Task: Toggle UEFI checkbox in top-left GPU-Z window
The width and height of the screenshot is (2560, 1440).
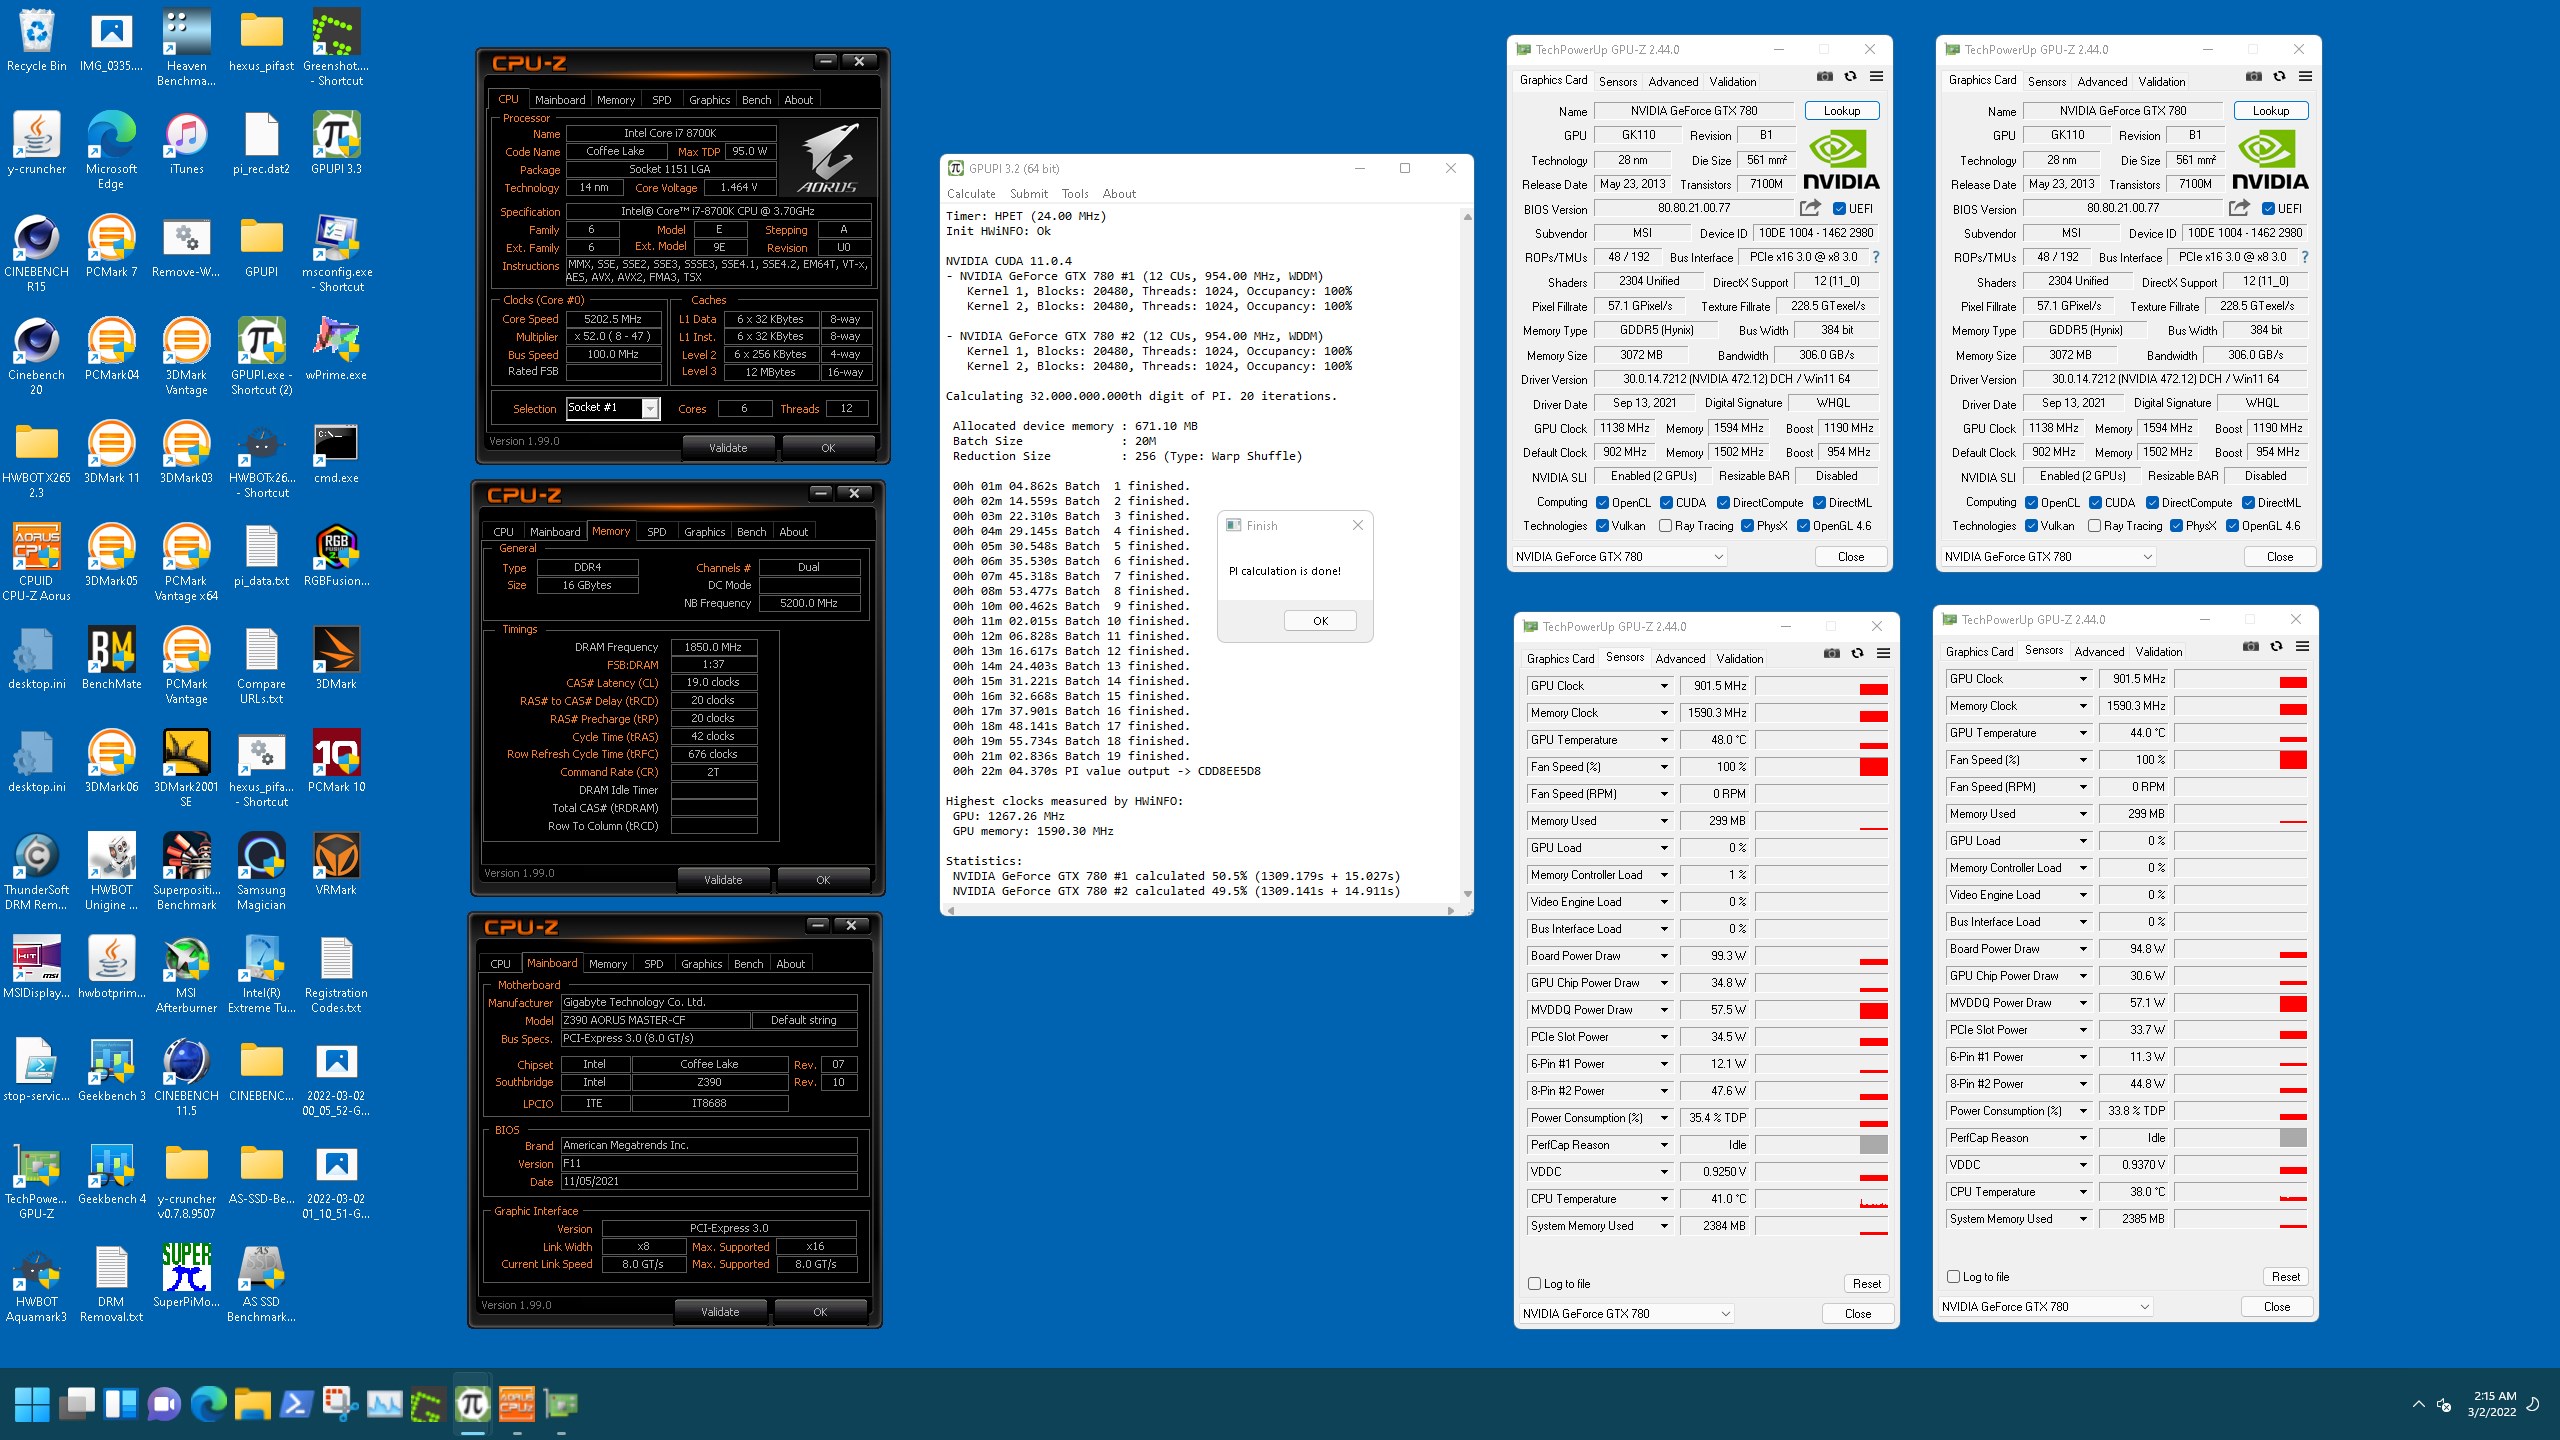Action: 1839,209
